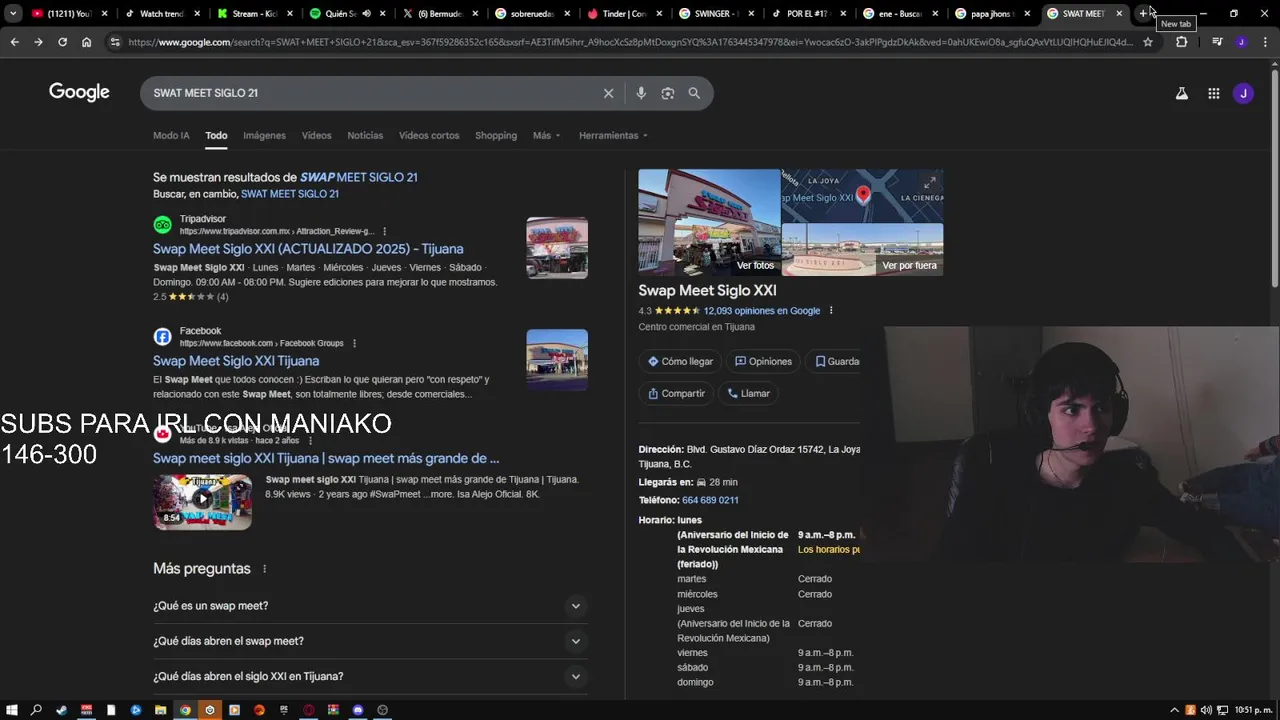Open the Google apps grid
The height and width of the screenshot is (720, 1280).
[1213, 93]
